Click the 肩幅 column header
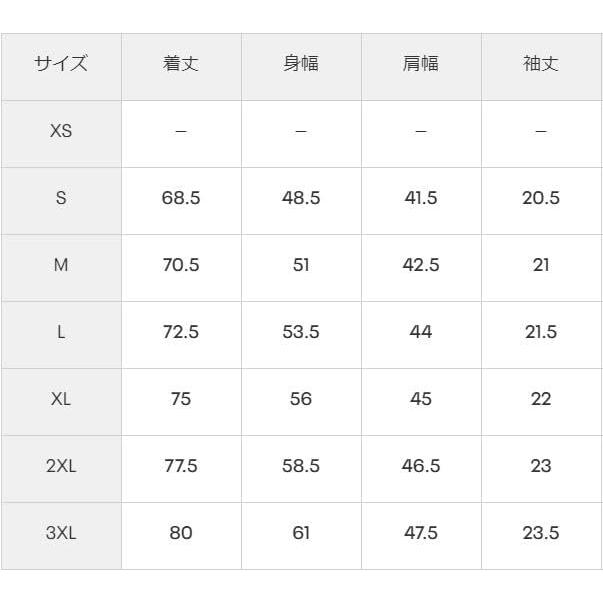This screenshot has width=603, height=603. (421, 67)
